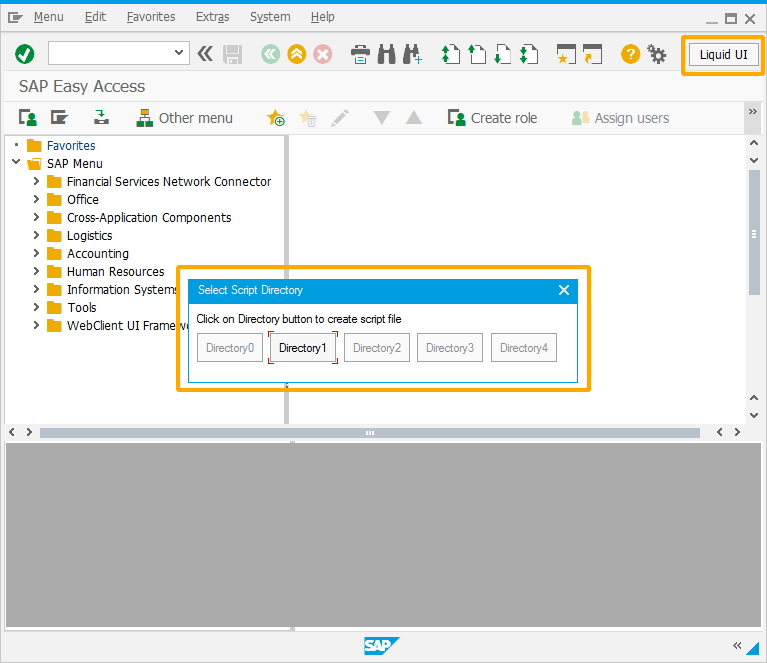The height and width of the screenshot is (663, 767).
Task: Expand Financial Services Network Connector node
Action: pos(36,181)
